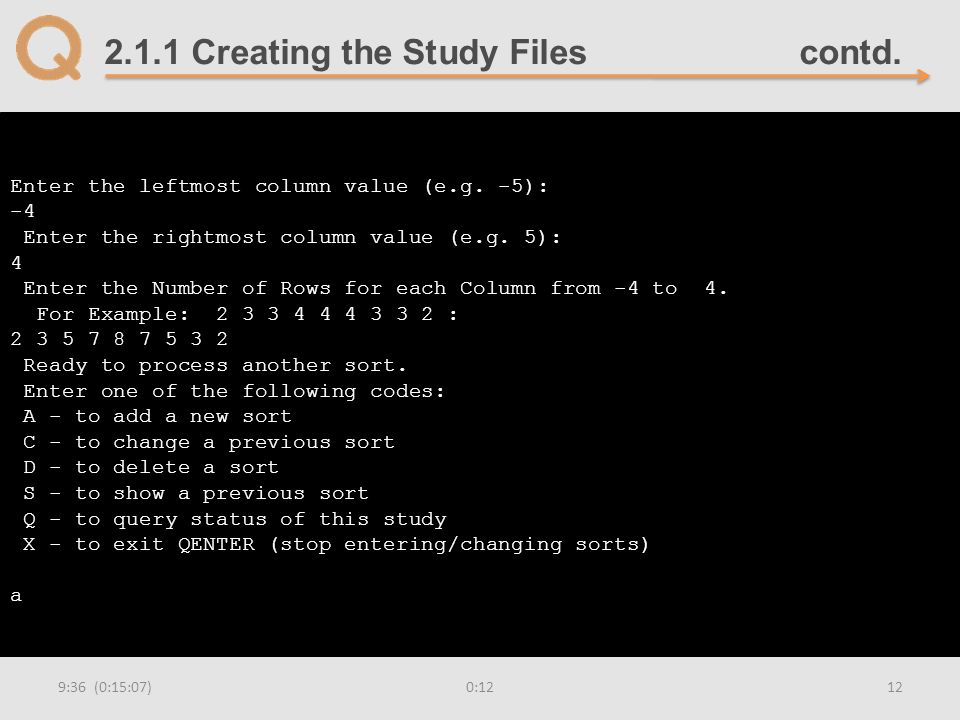Viewport: 960px width, 720px height.
Task: Click 'C - to change a previous sort' option
Action: 209,443
